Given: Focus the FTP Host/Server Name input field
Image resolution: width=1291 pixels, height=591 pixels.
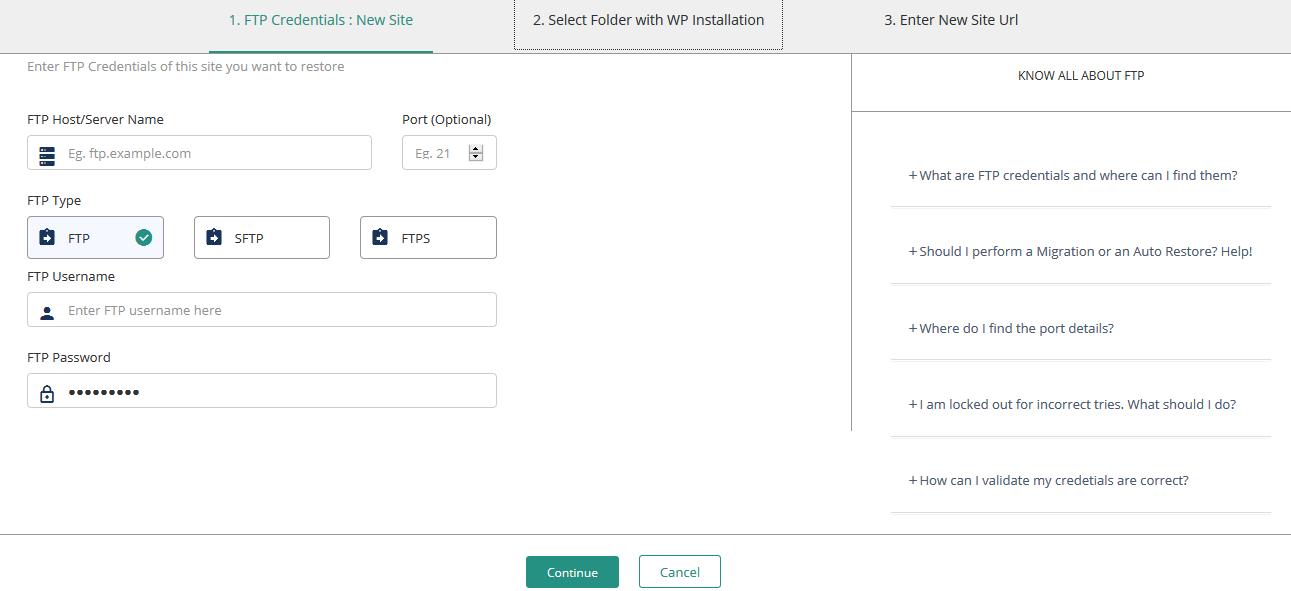Looking at the screenshot, I should click(199, 153).
